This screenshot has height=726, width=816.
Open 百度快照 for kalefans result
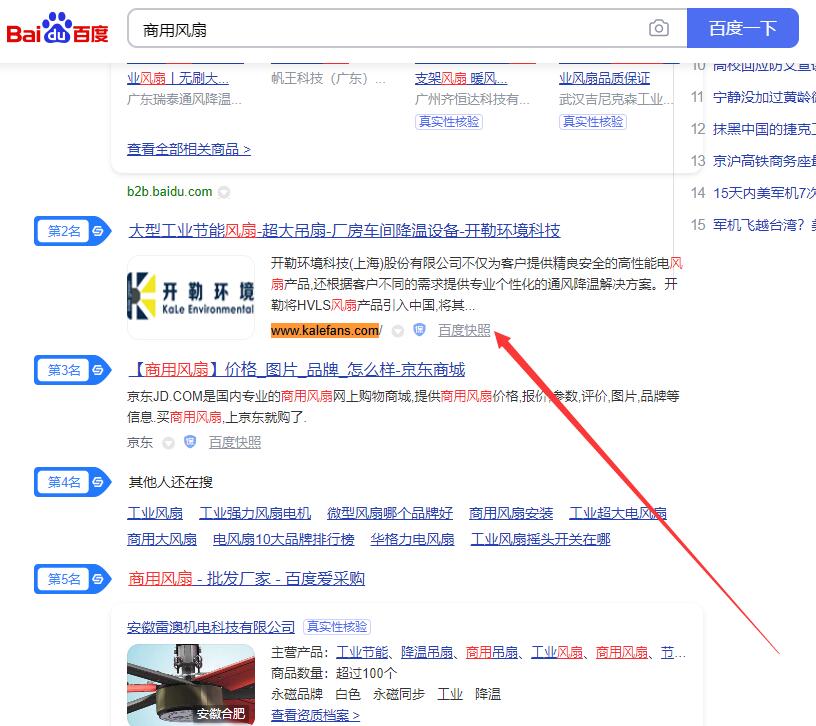(464, 330)
